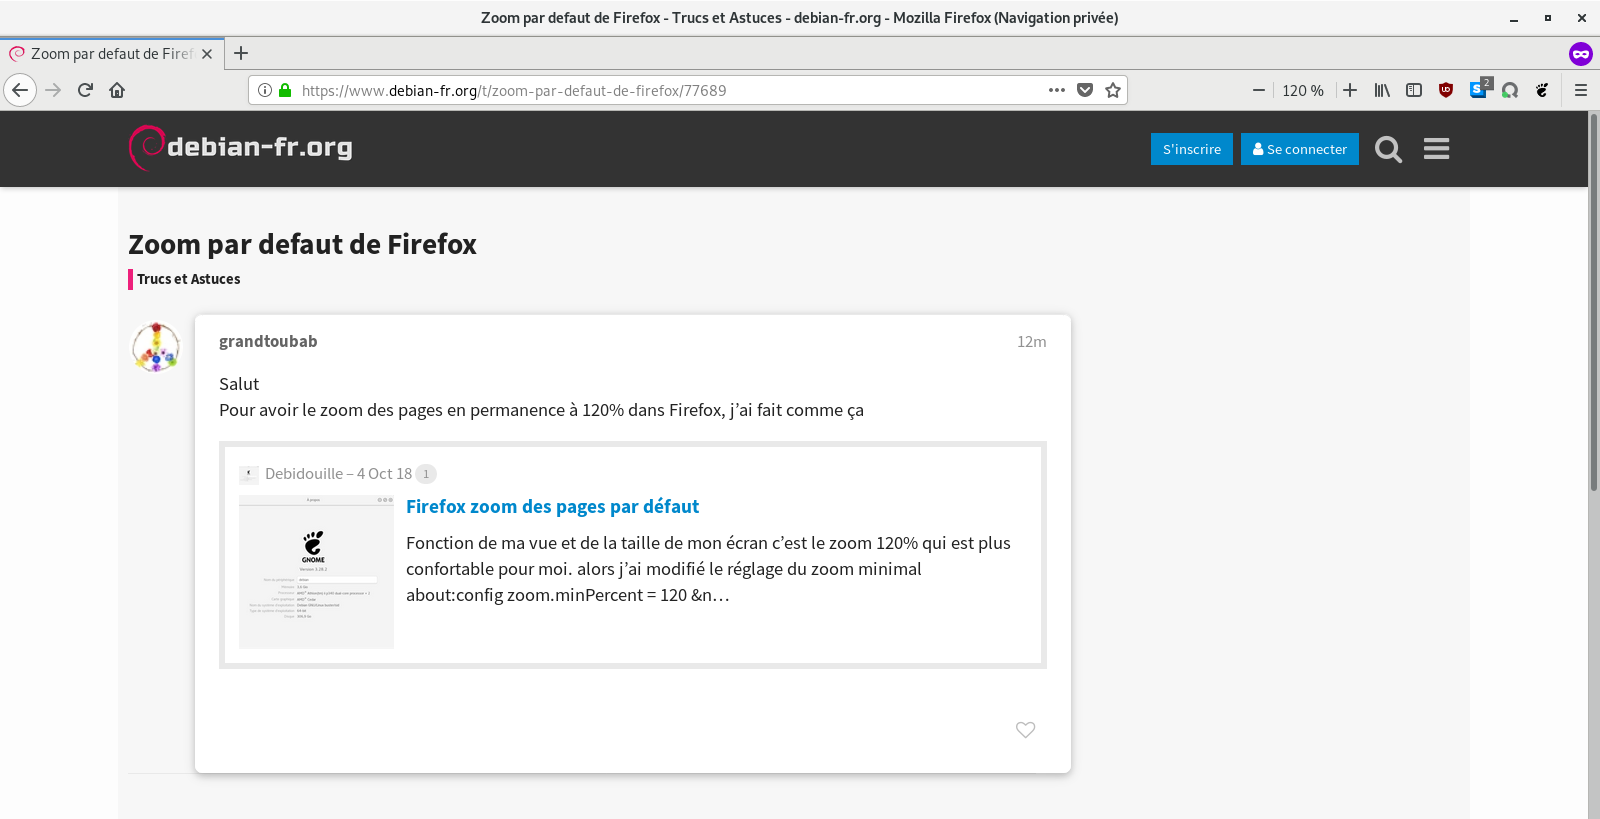Click the vertical page scrollbar

coord(1594,300)
